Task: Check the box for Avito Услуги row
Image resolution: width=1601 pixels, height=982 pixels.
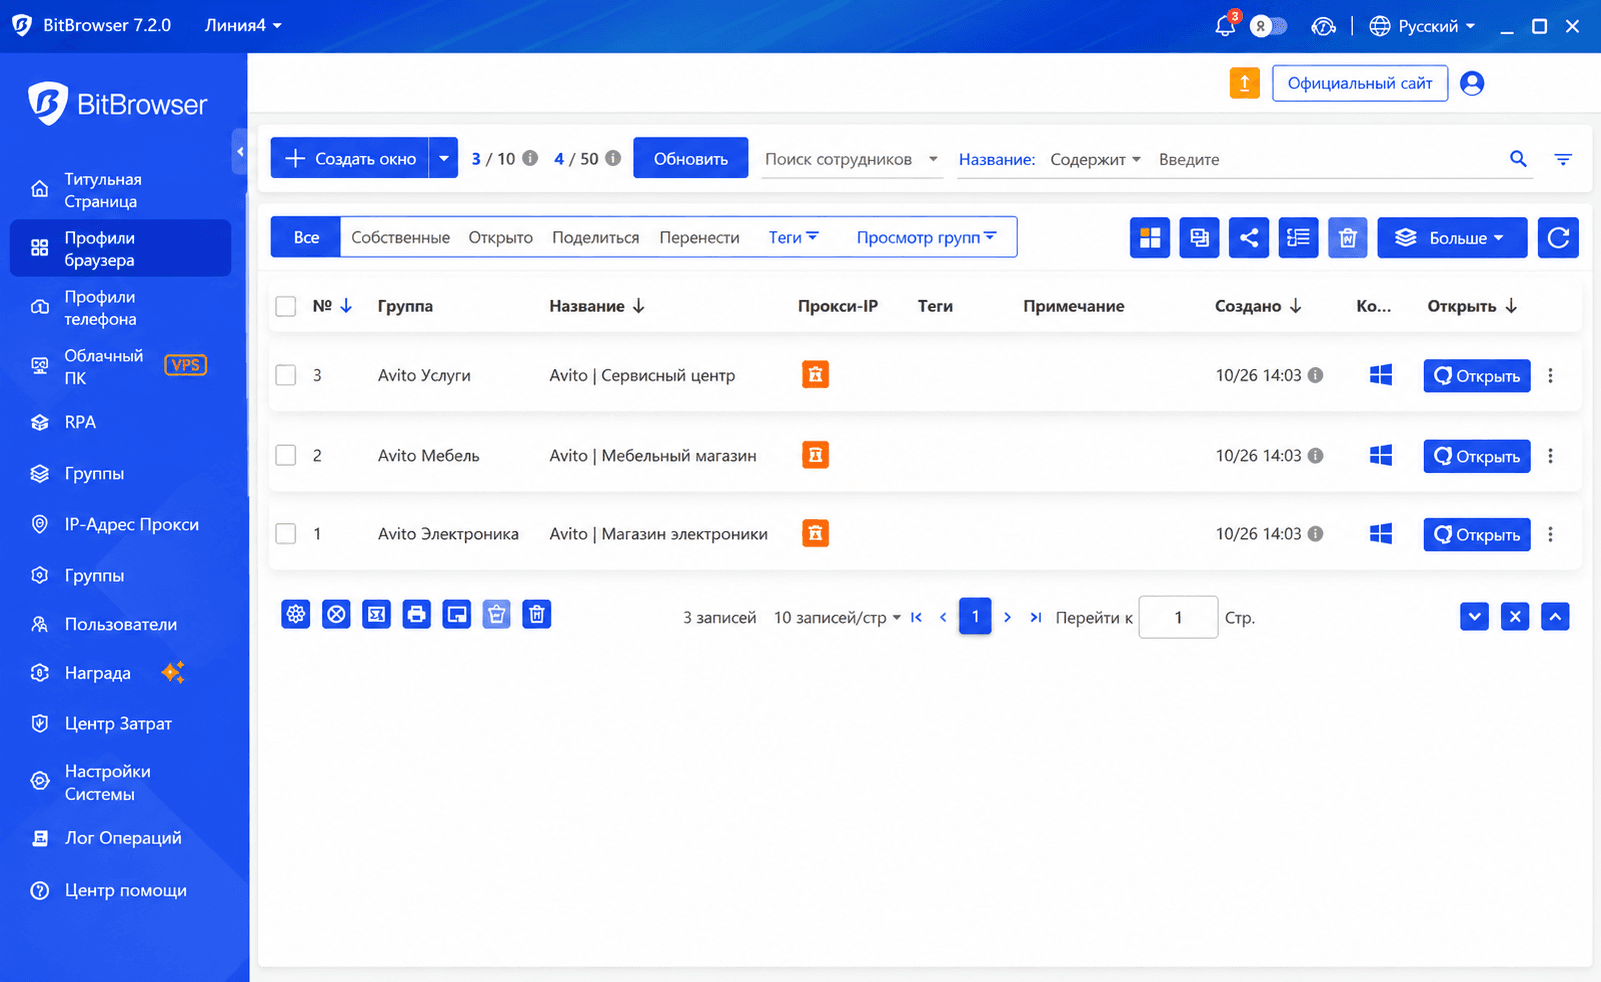Action: [x=286, y=375]
